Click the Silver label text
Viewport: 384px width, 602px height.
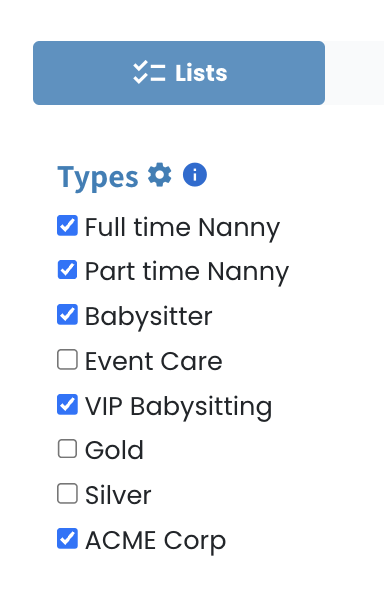[118, 495]
